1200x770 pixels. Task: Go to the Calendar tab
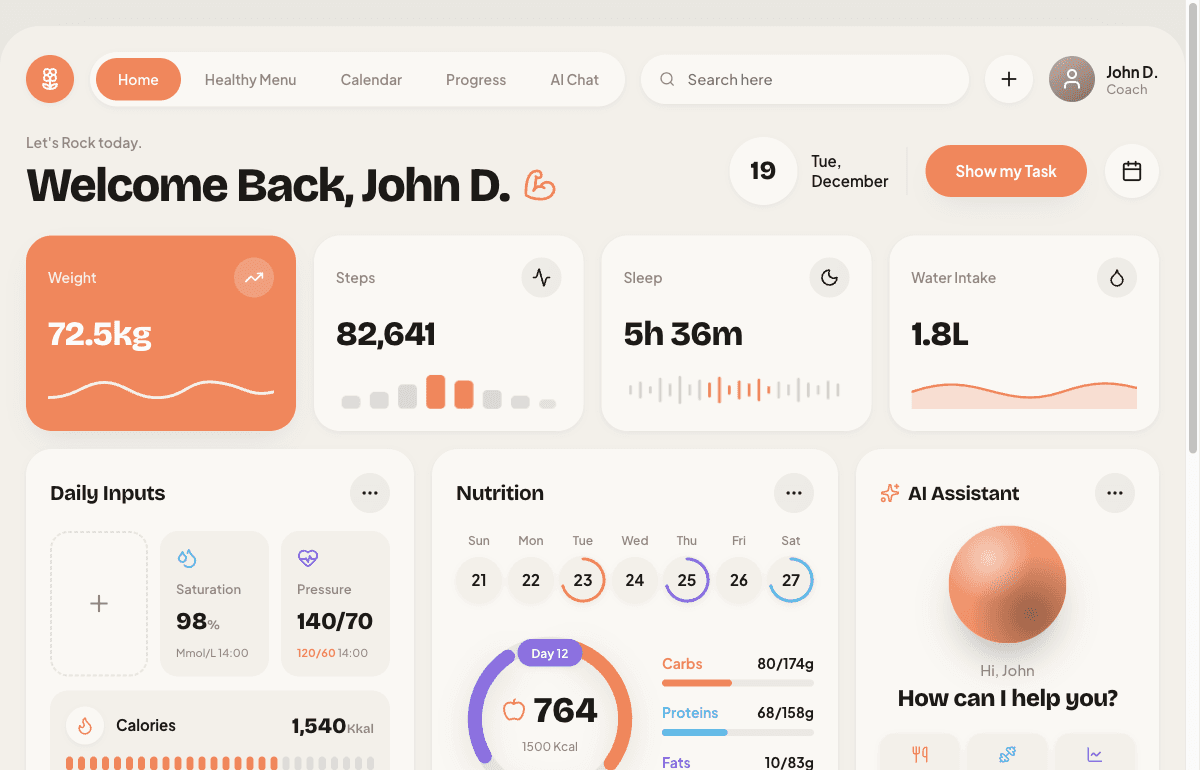(371, 80)
